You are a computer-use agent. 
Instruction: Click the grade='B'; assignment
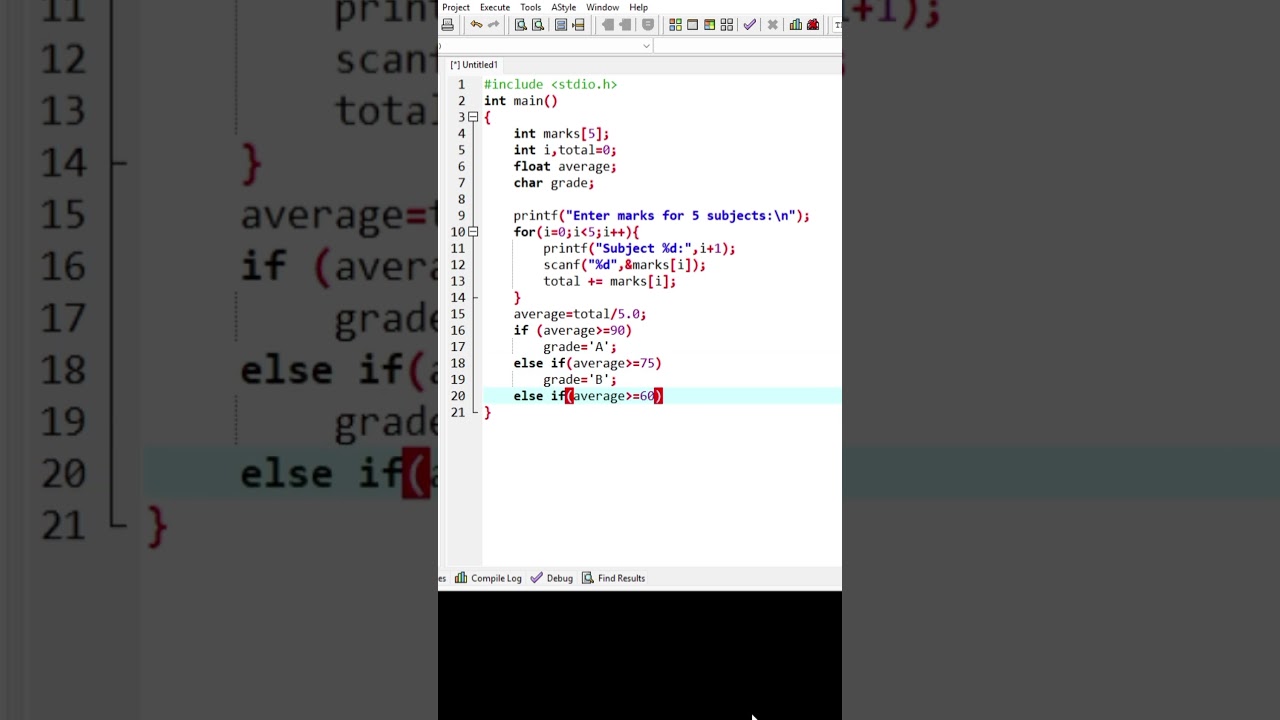click(580, 380)
